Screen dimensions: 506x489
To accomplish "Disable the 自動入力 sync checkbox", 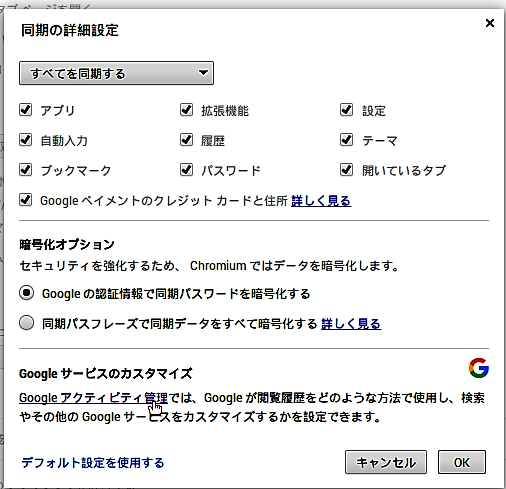I will pyautogui.click(x=26, y=140).
